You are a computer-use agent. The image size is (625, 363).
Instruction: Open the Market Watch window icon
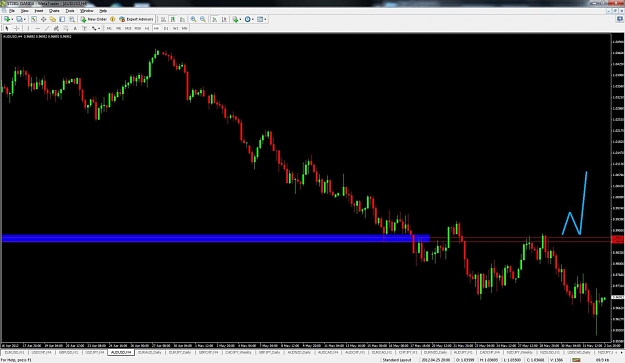click(x=34, y=19)
